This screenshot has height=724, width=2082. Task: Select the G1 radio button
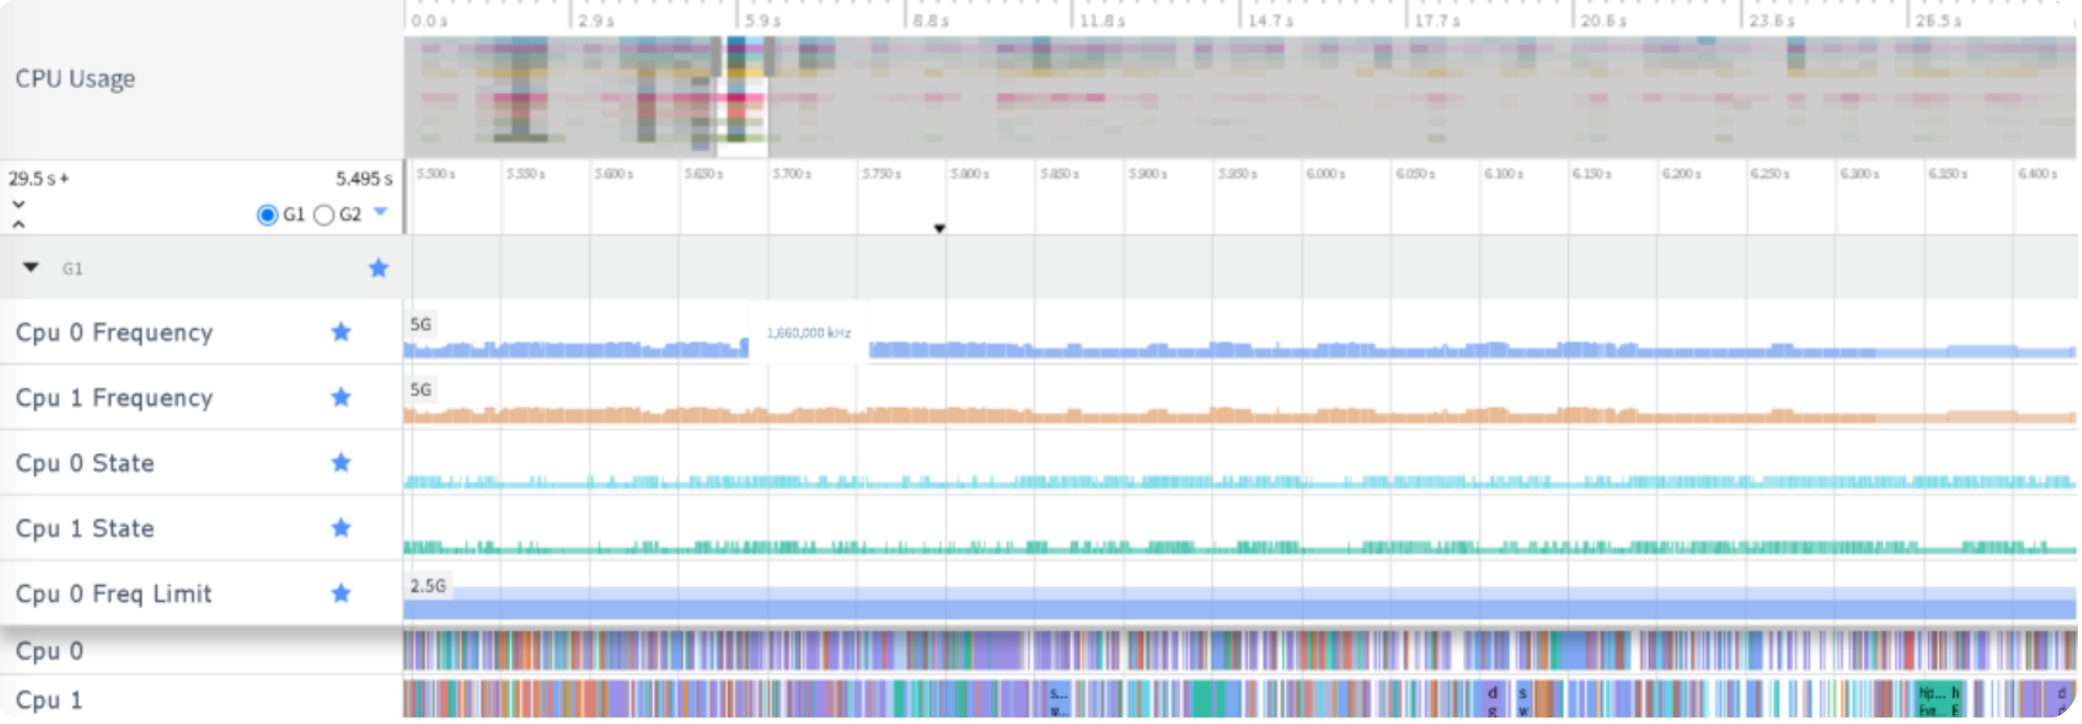click(267, 215)
